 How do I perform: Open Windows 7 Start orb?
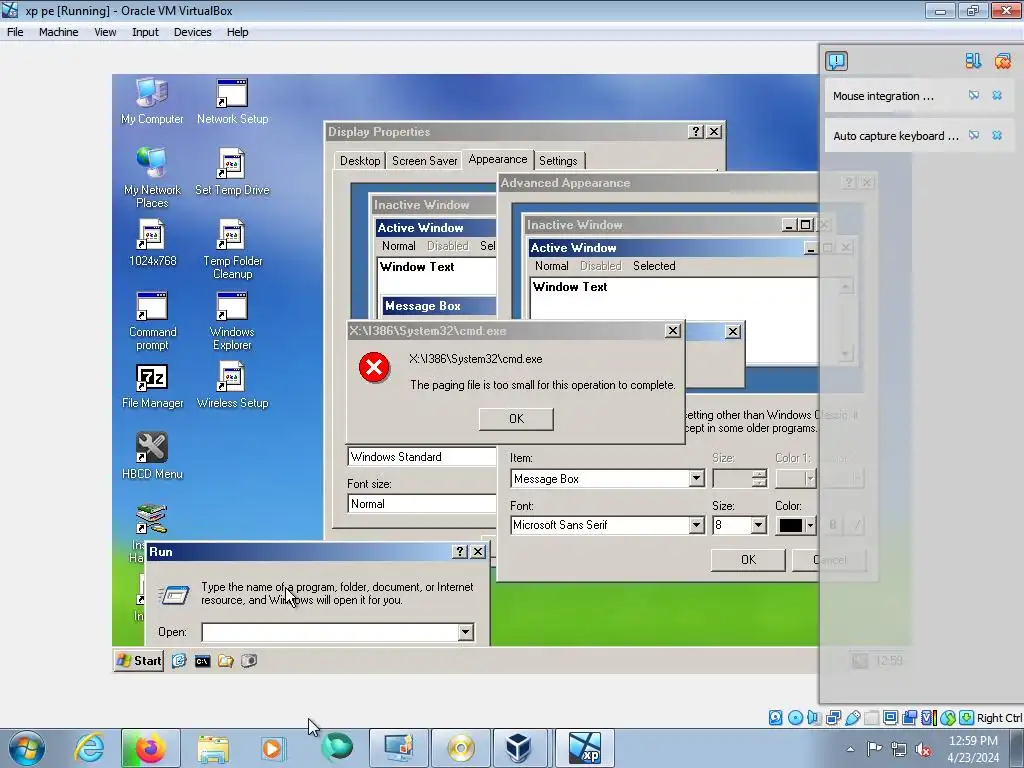coord(27,748)
